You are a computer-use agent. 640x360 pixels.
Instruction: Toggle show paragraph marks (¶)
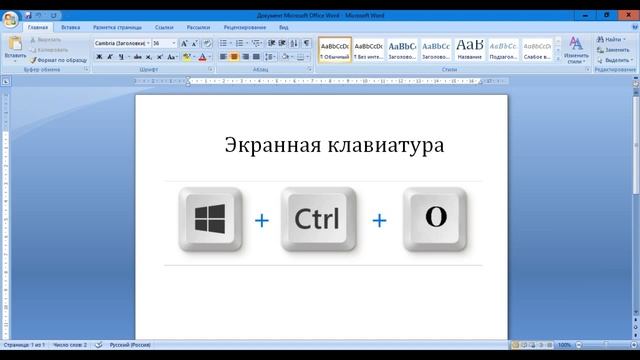pos(307,43)
